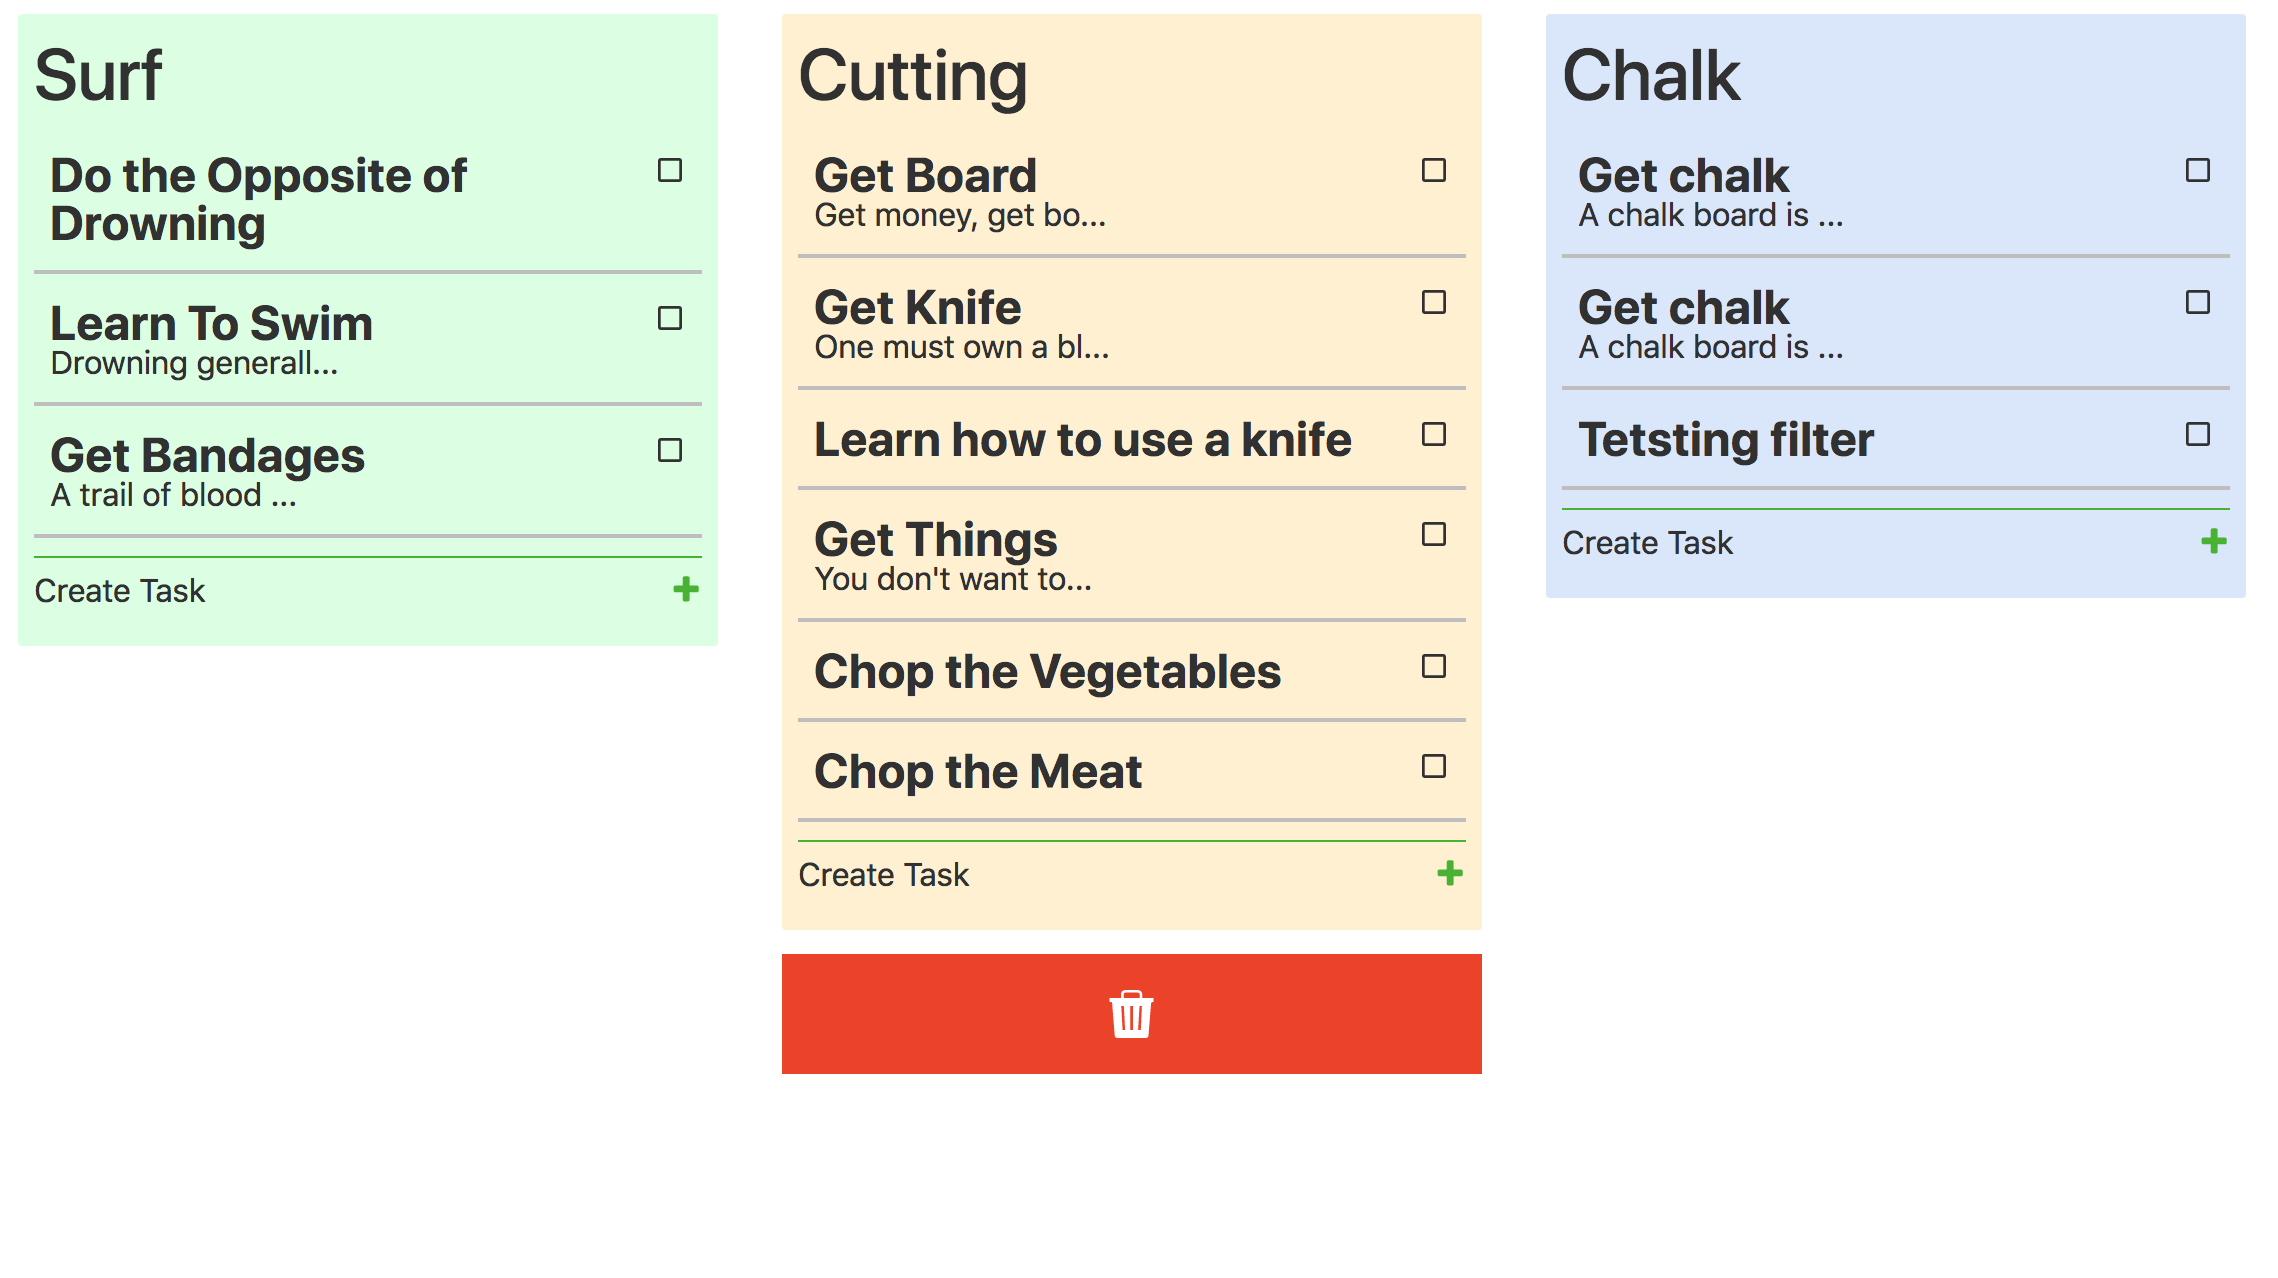
Task: Open Learn how to use a knife task
Action: coord(1132,439)
